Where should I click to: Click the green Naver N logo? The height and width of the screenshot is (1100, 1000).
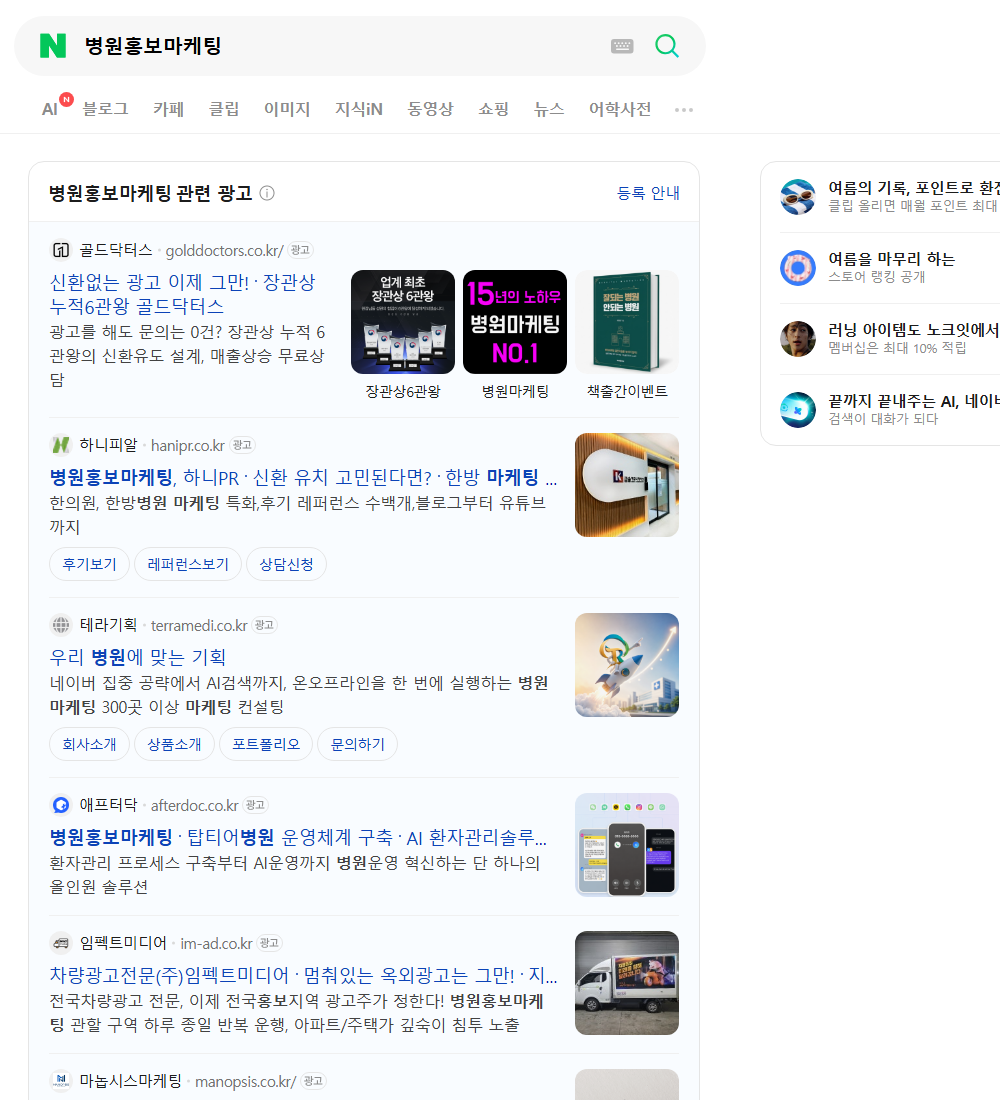pyautogui.click(x=53, y=46)
